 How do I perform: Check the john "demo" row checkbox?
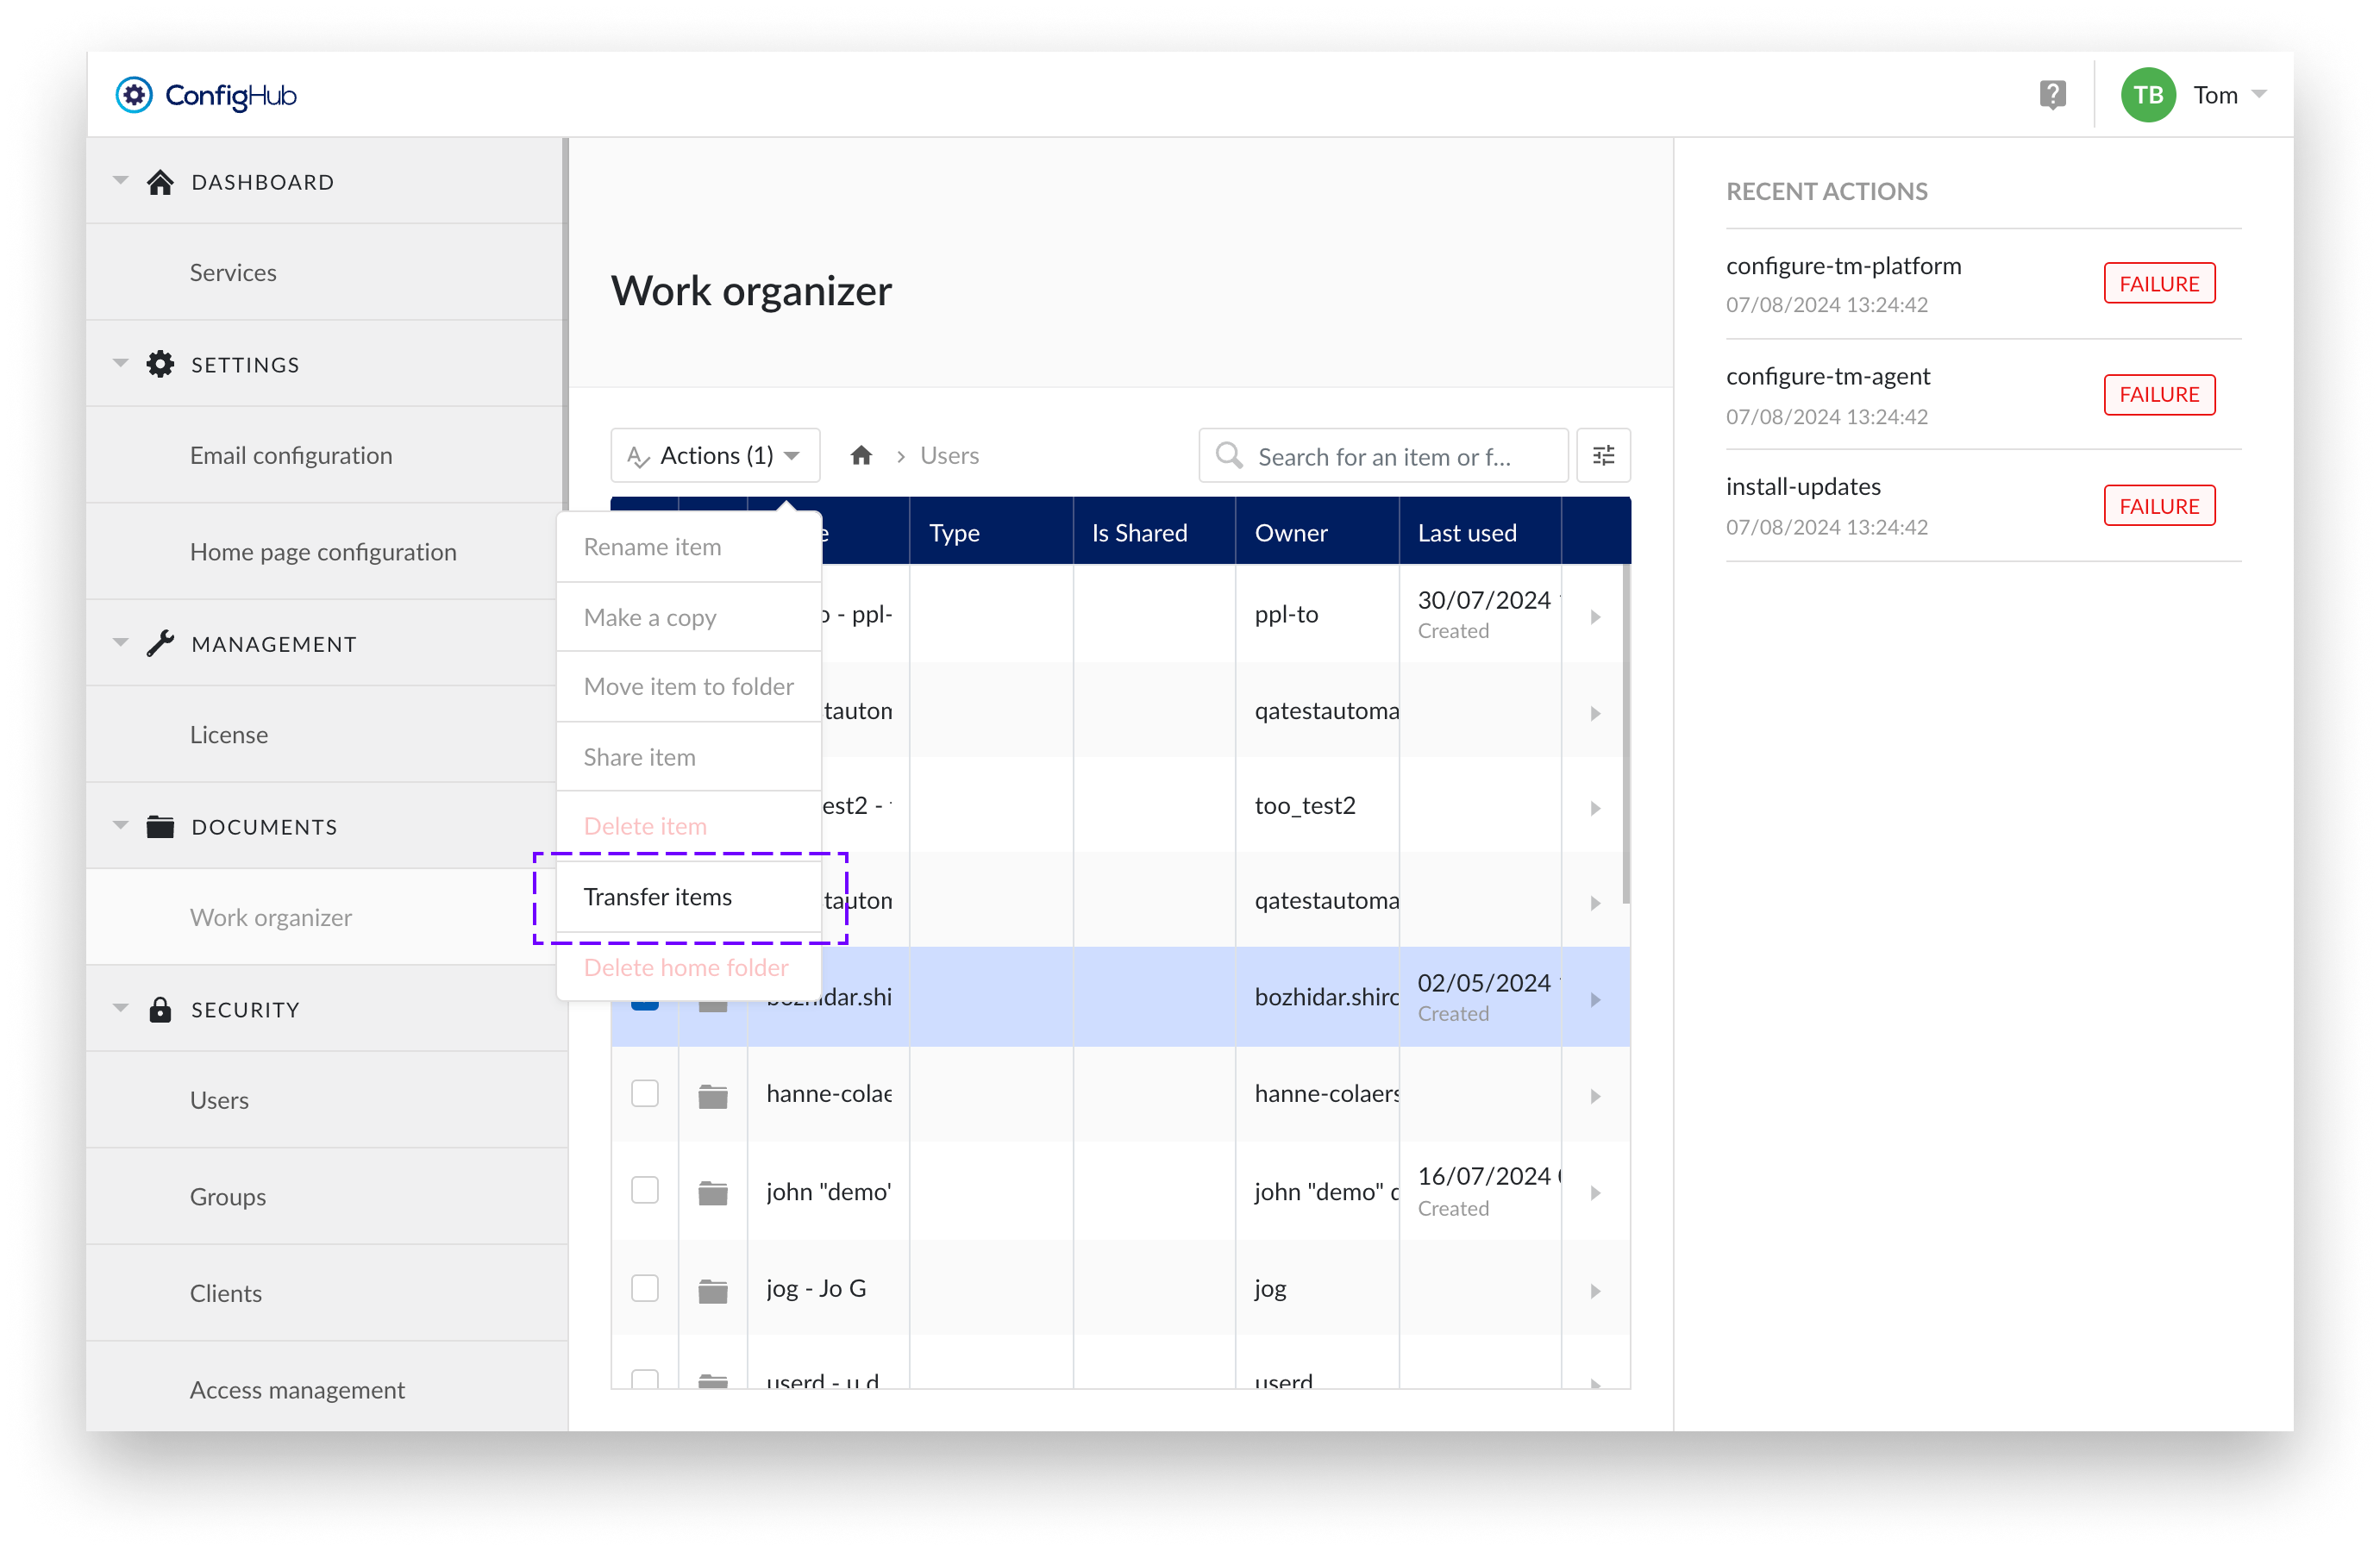(x=645, y=1190)
